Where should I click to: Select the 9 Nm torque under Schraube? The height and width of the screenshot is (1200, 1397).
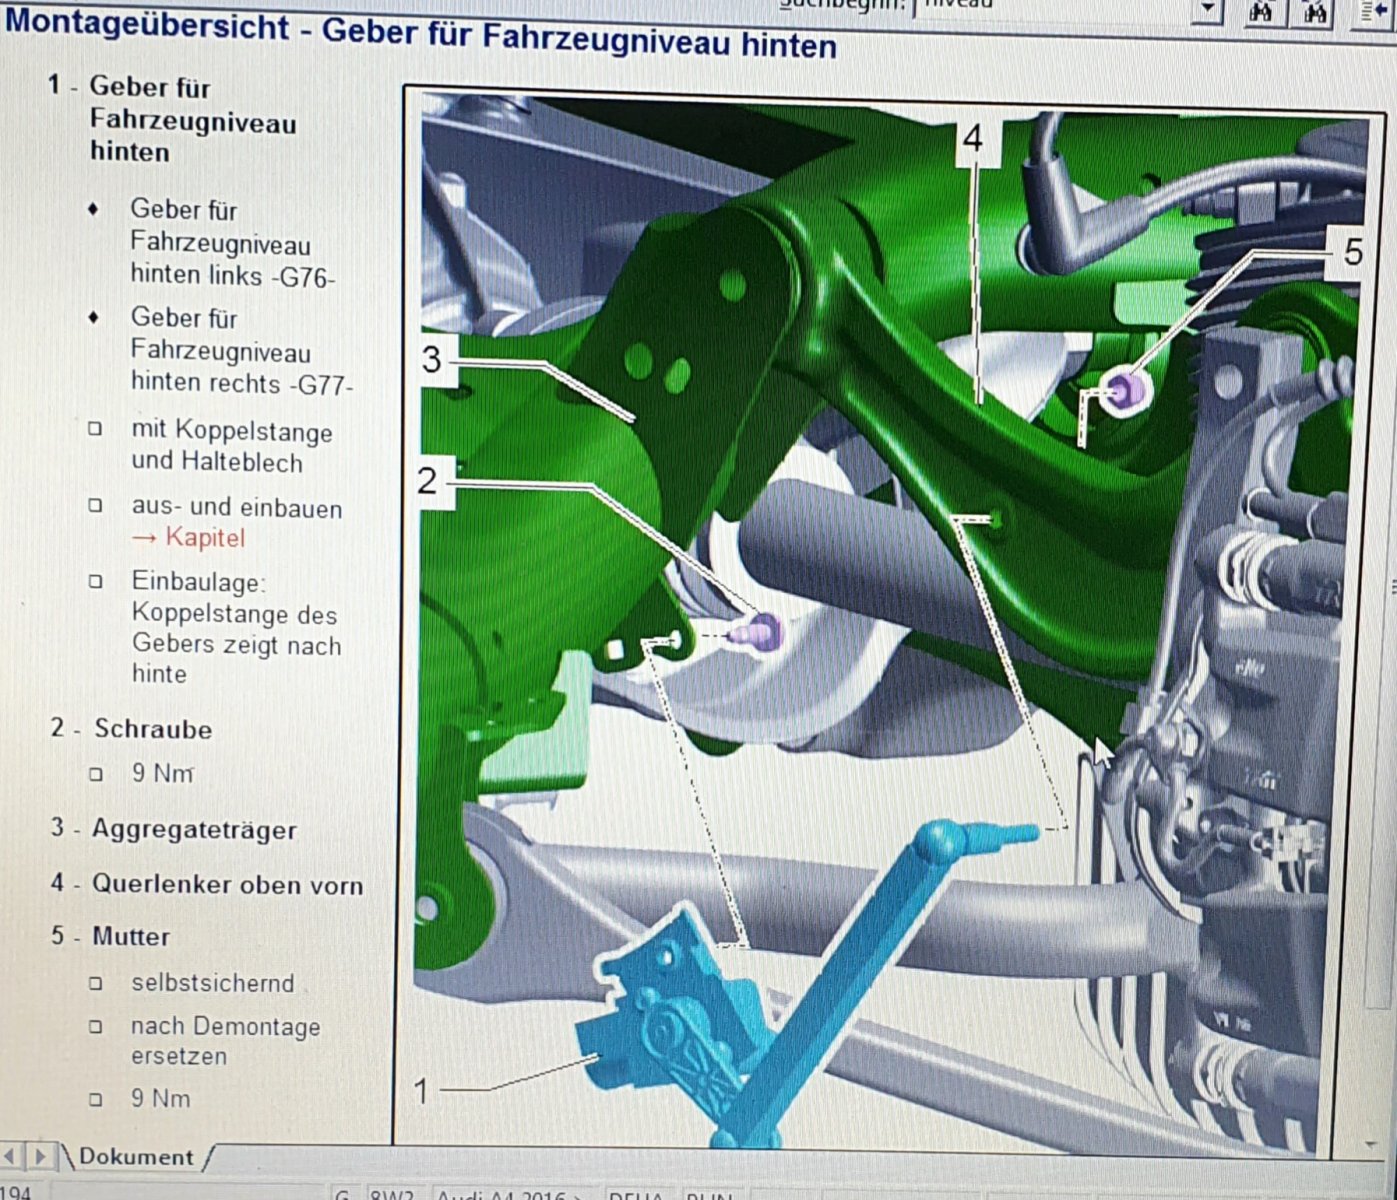pyautogui.click(x=163, y=773)
